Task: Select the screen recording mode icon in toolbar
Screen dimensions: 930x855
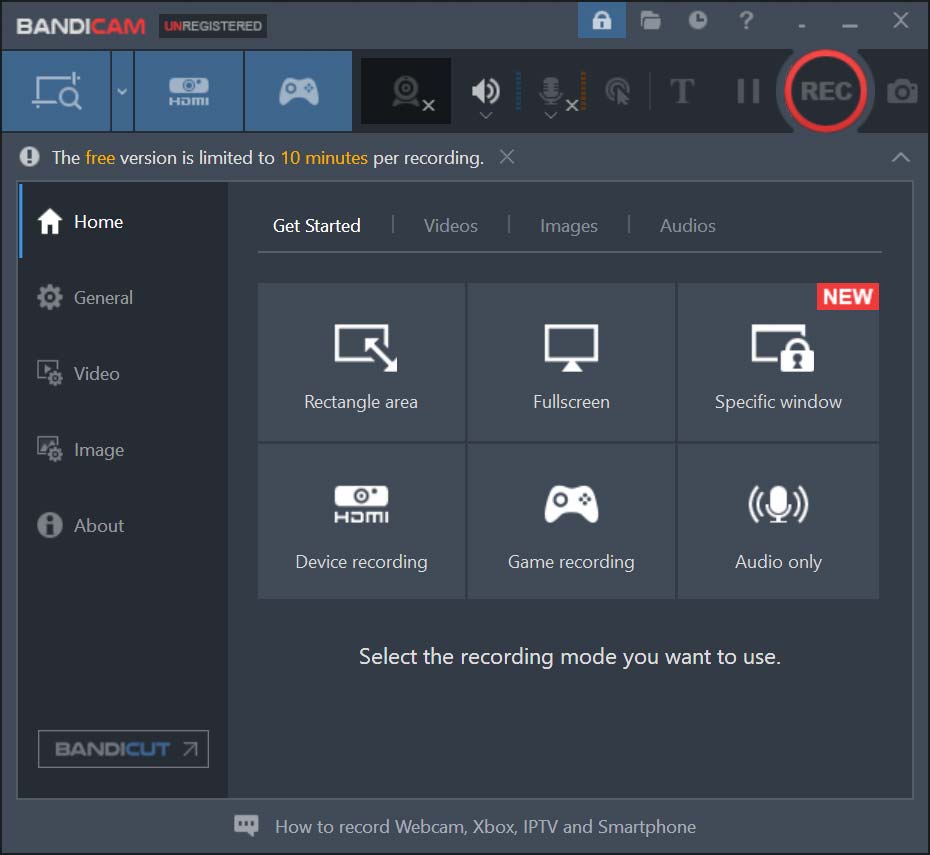Action: coord(56,91)
